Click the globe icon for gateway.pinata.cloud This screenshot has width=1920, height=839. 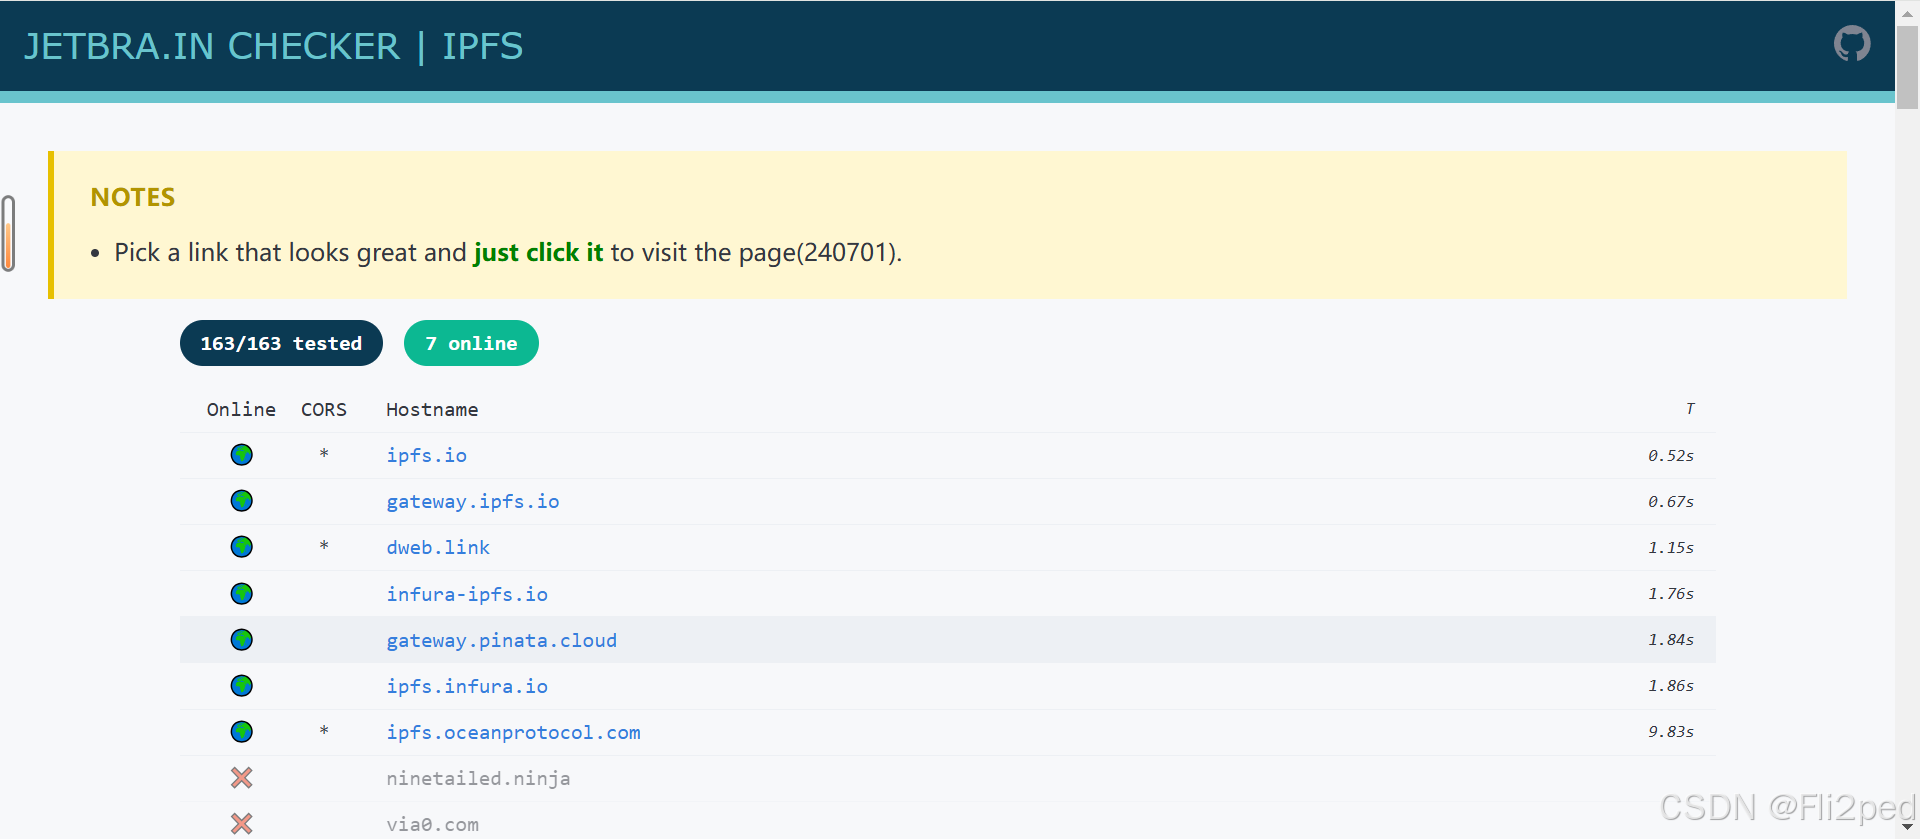[242, 640]
